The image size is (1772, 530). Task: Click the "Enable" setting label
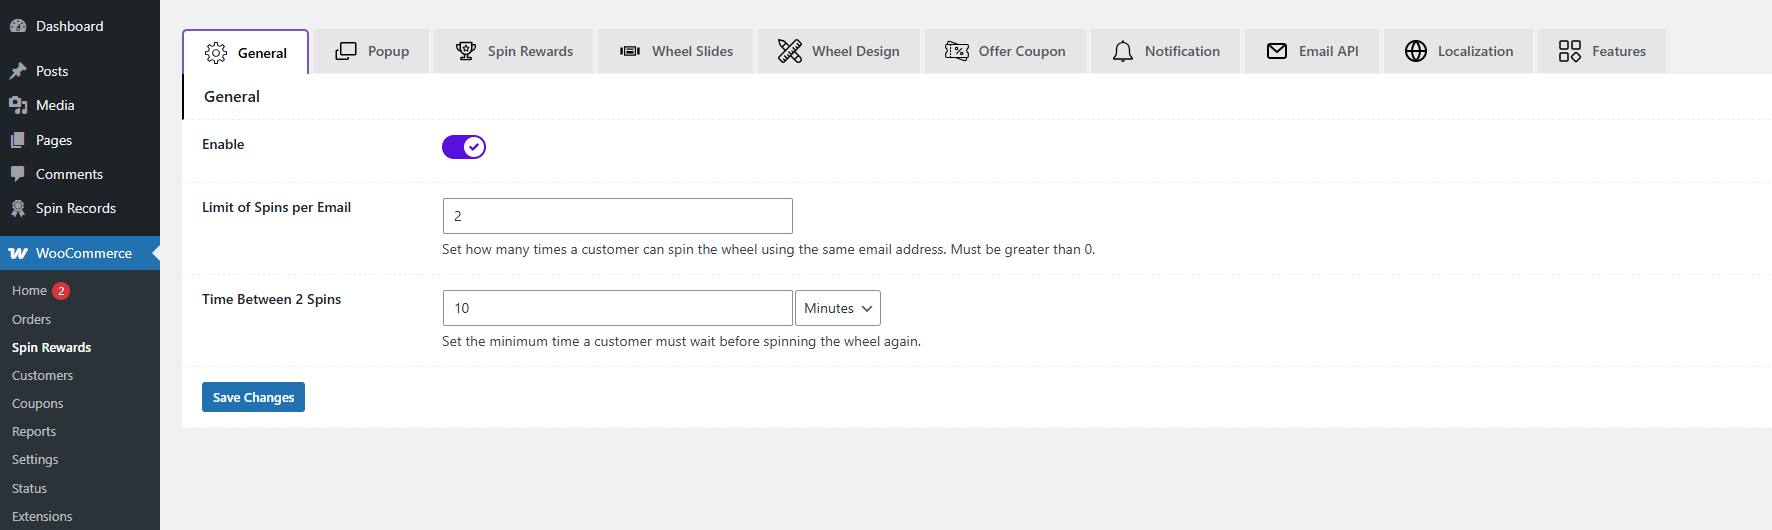223,144
